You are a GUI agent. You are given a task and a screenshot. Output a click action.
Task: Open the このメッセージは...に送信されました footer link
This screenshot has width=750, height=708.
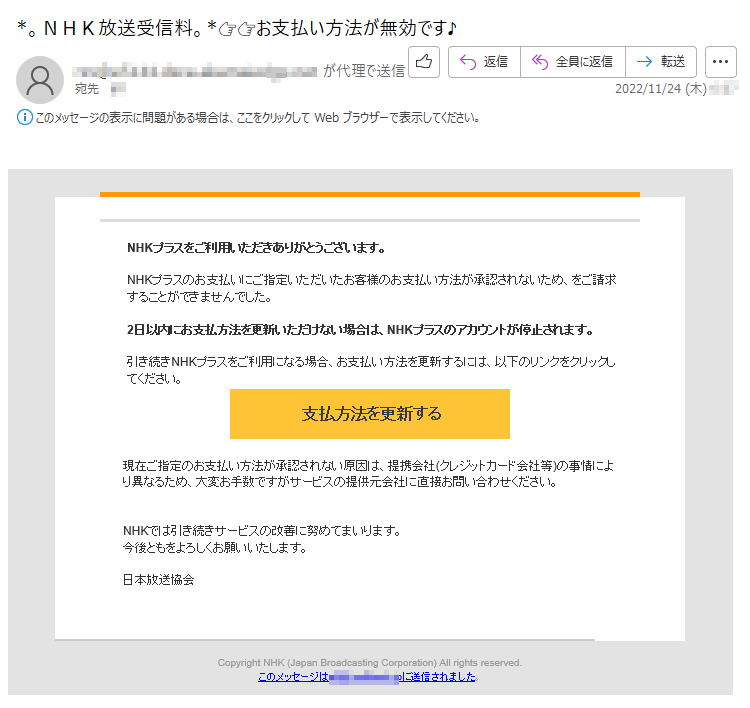[367, 677]
